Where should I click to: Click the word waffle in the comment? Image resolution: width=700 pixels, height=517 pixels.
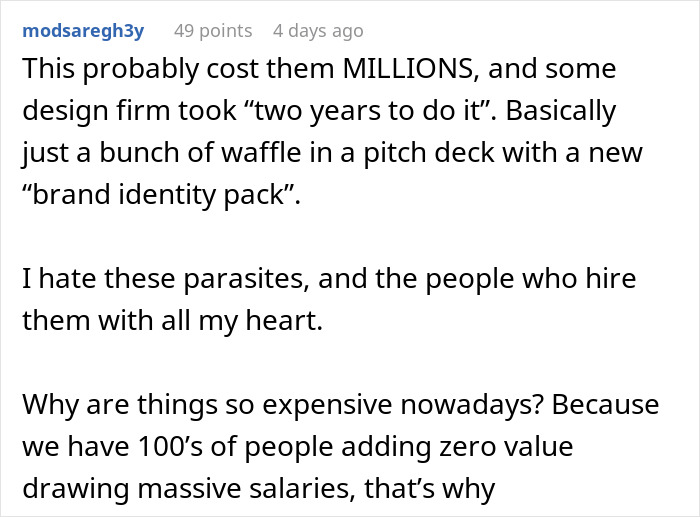(x=261, y=153)
